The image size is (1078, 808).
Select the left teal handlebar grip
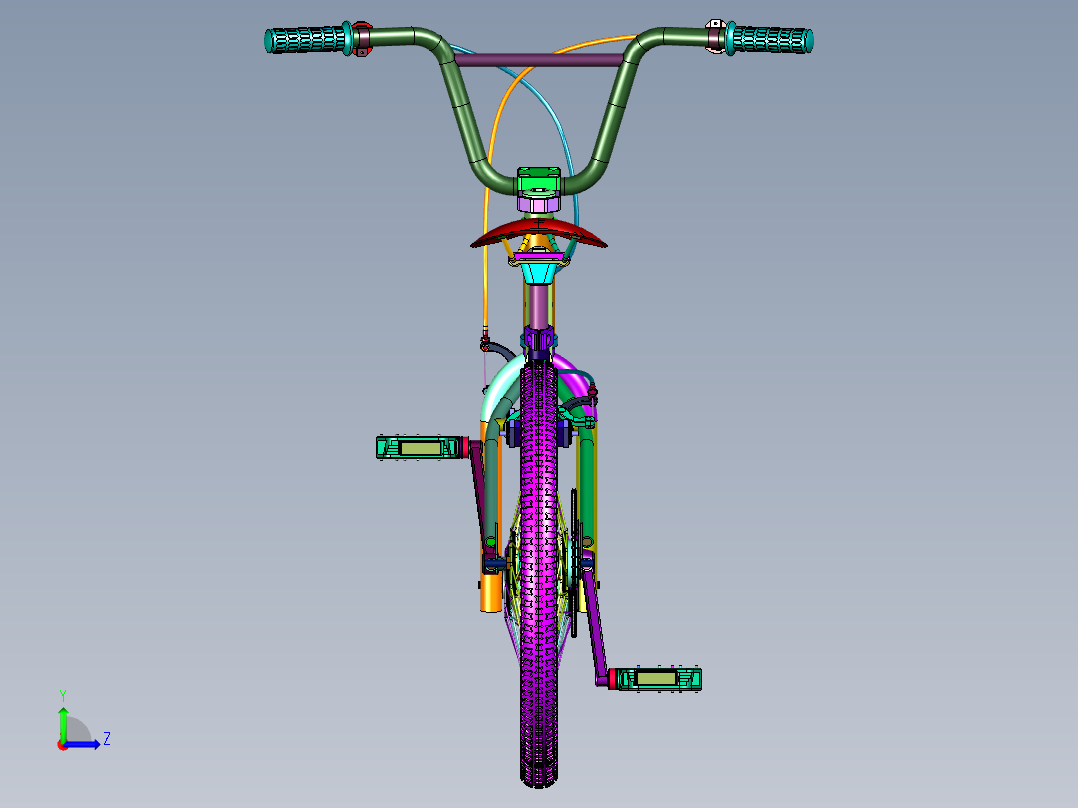[x=308, y=40]
